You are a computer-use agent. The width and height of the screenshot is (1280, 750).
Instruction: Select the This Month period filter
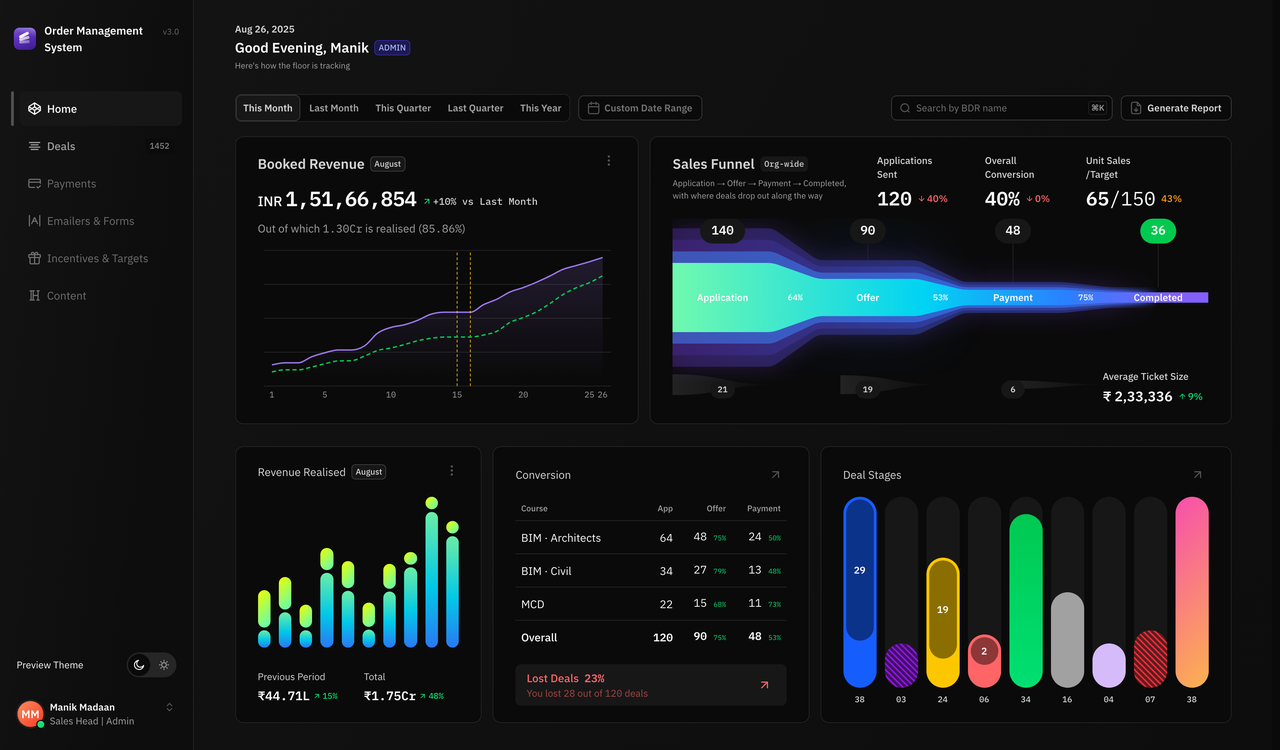[268, 108]
